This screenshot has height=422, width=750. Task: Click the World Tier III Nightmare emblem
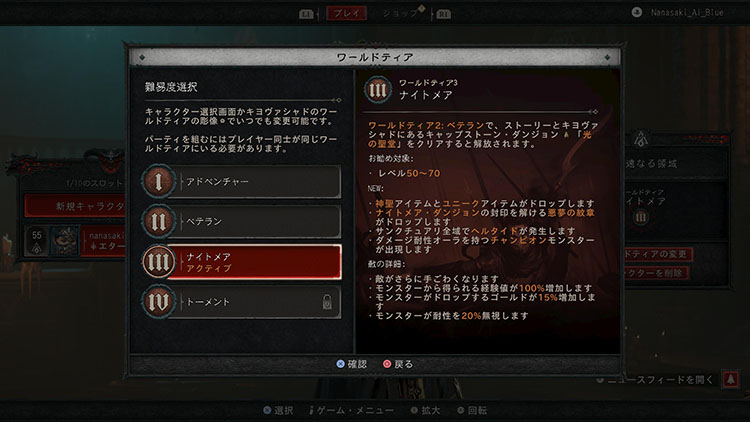click(158, 262)
